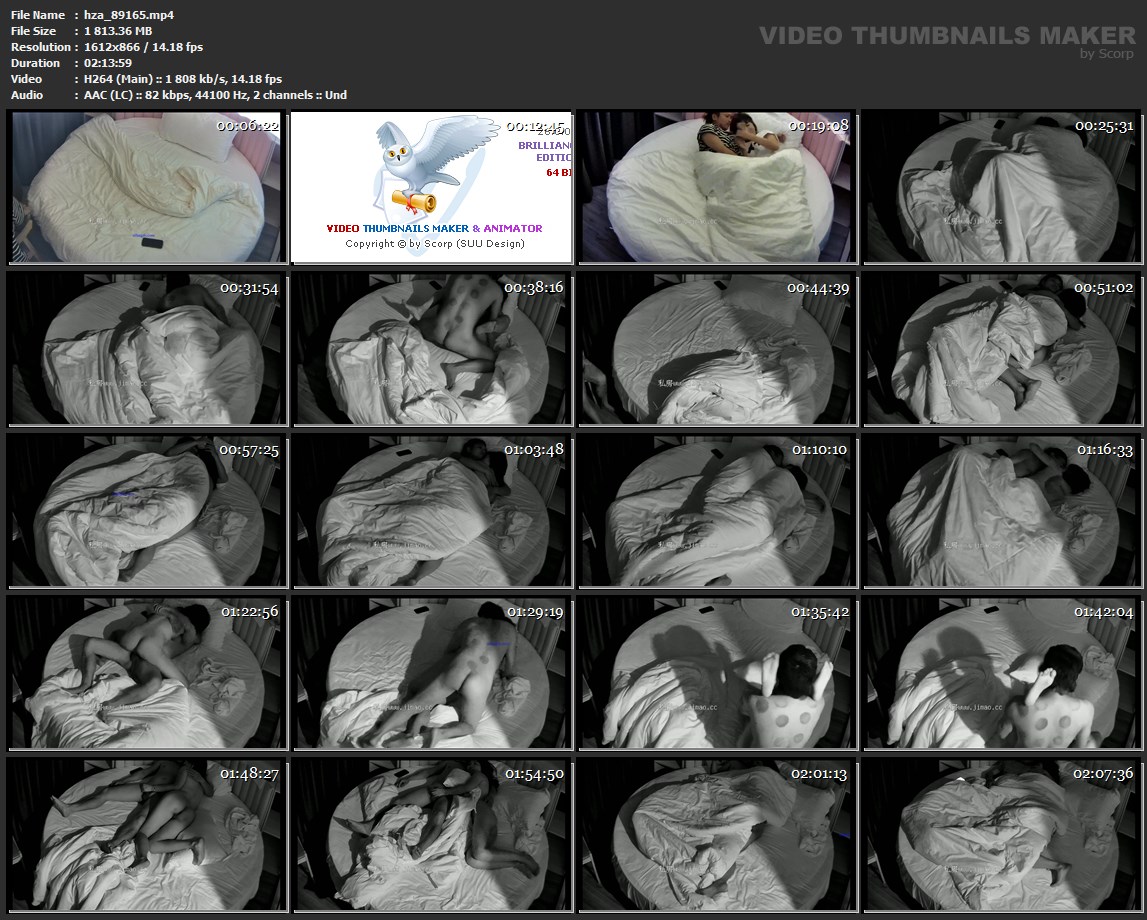Click the VIDEO THUMBNAILS MAKER header title
Viewport: 1147px width, 920px height.
(946, 36)
